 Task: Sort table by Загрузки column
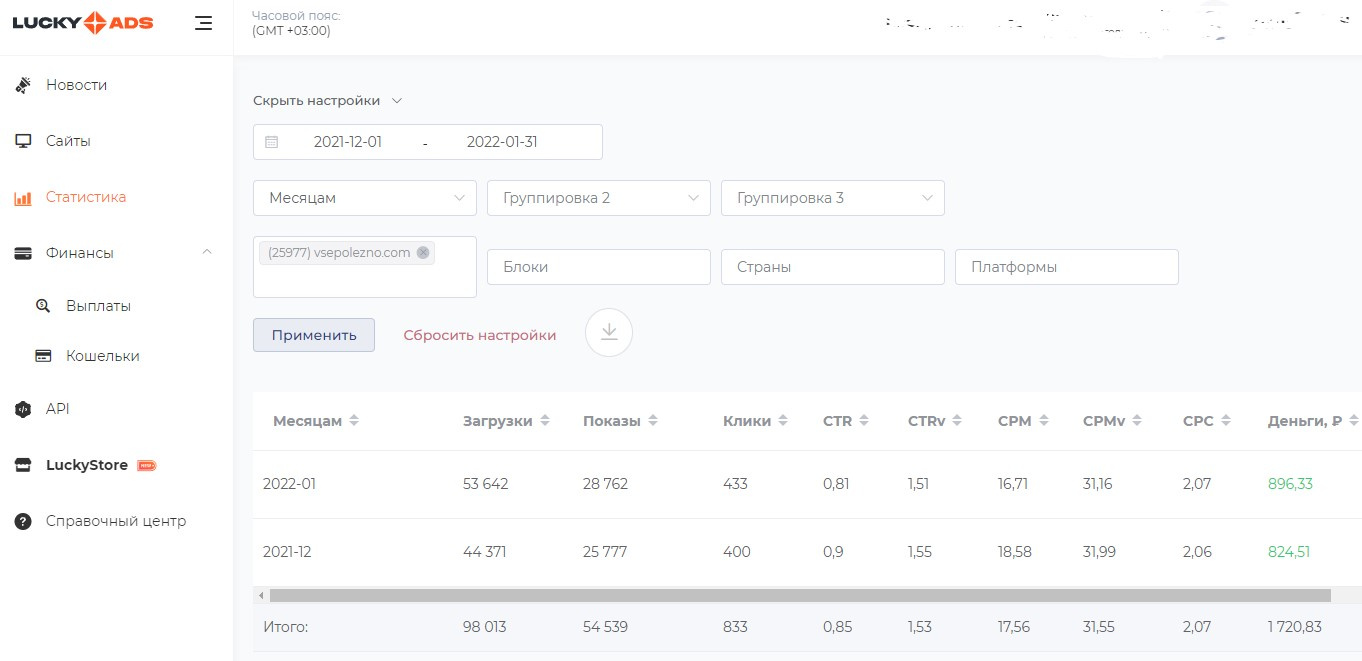(545, 421)
